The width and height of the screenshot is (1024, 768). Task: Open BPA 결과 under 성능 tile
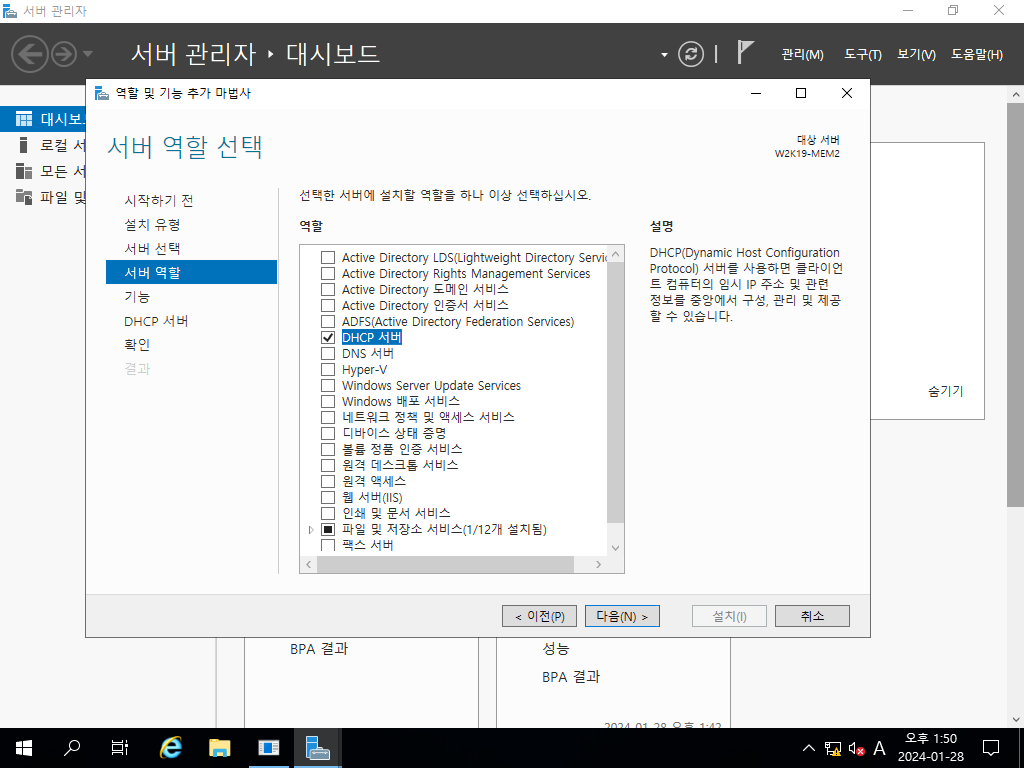click(571, 677)
